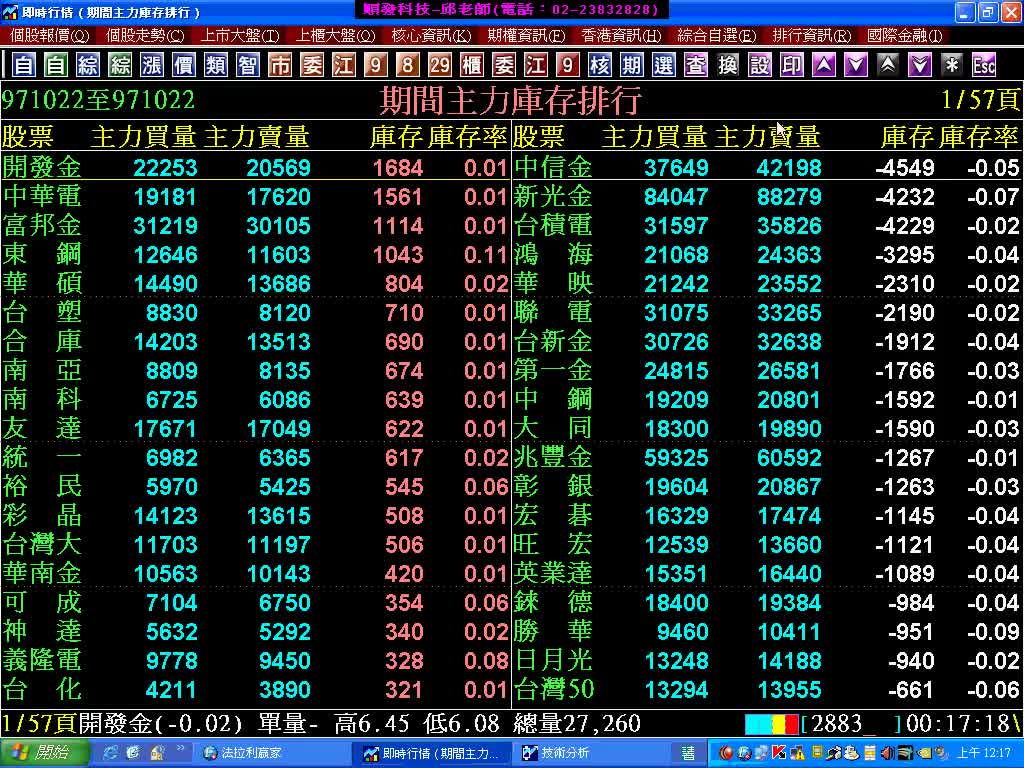The image size is (1024, 768).
Task: Click the 委 icon right of 市
Action: [x=312, y=65]
